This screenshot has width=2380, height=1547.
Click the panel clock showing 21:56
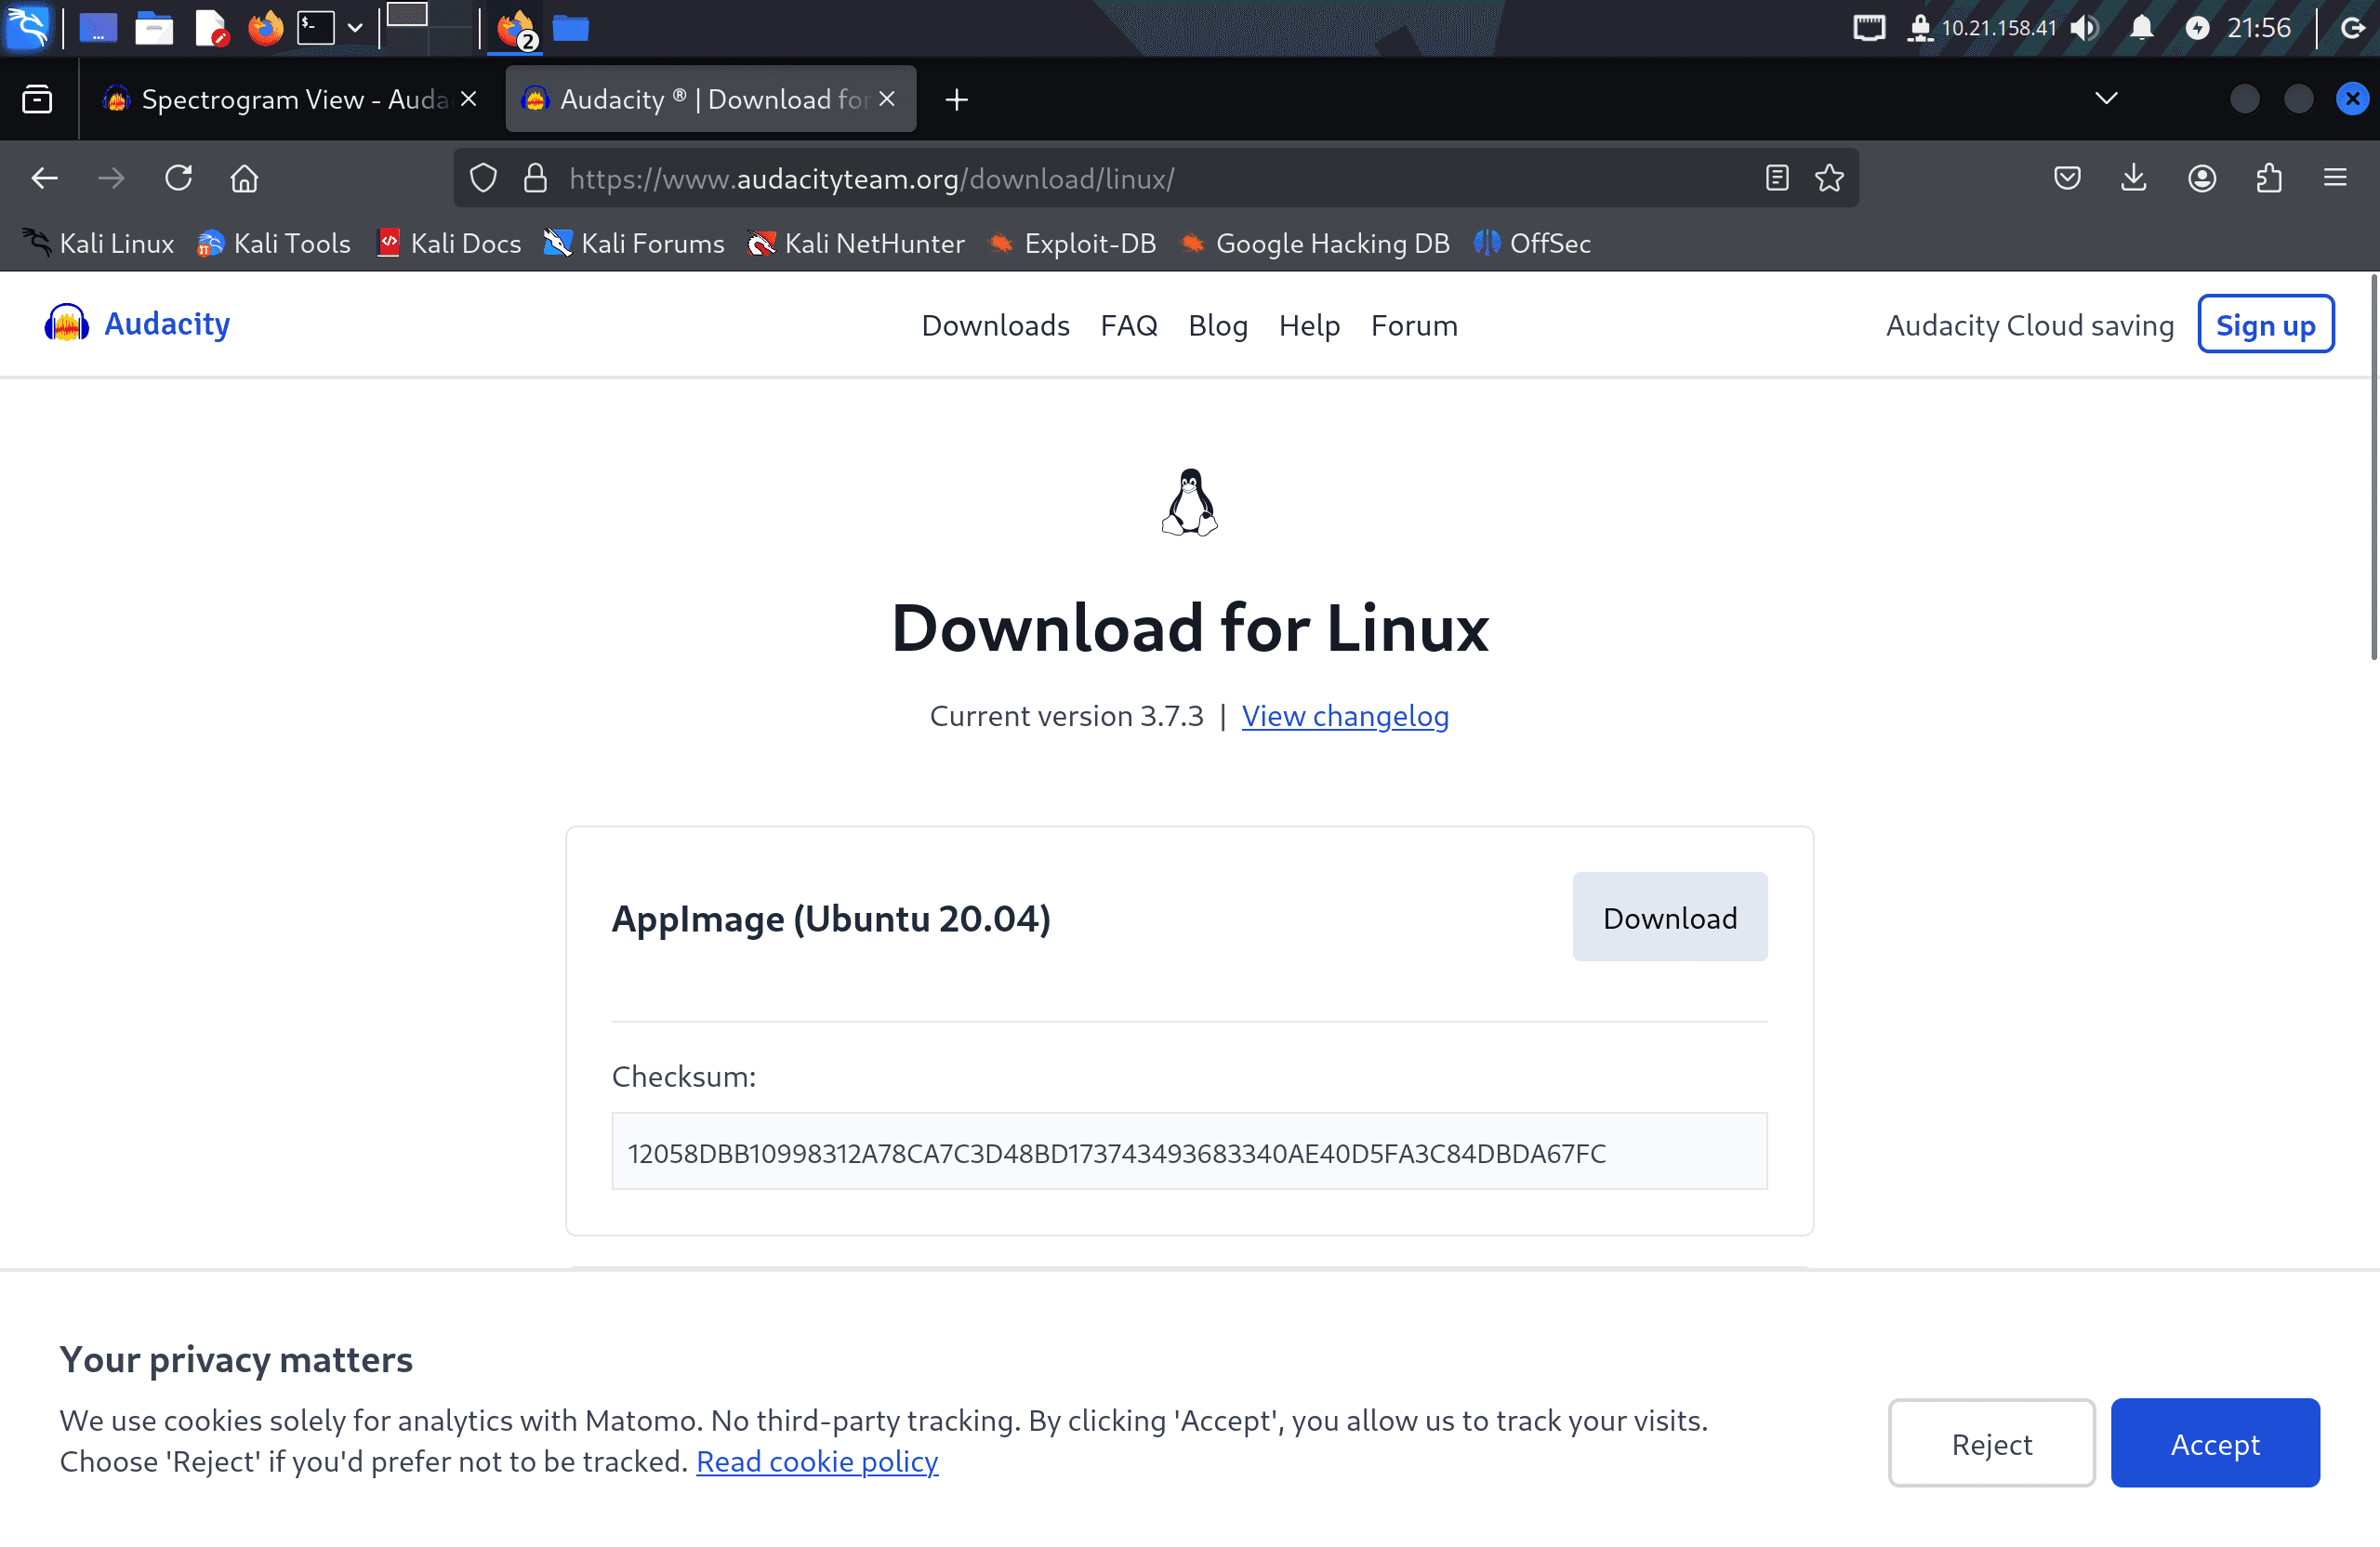click(2259, 28)
